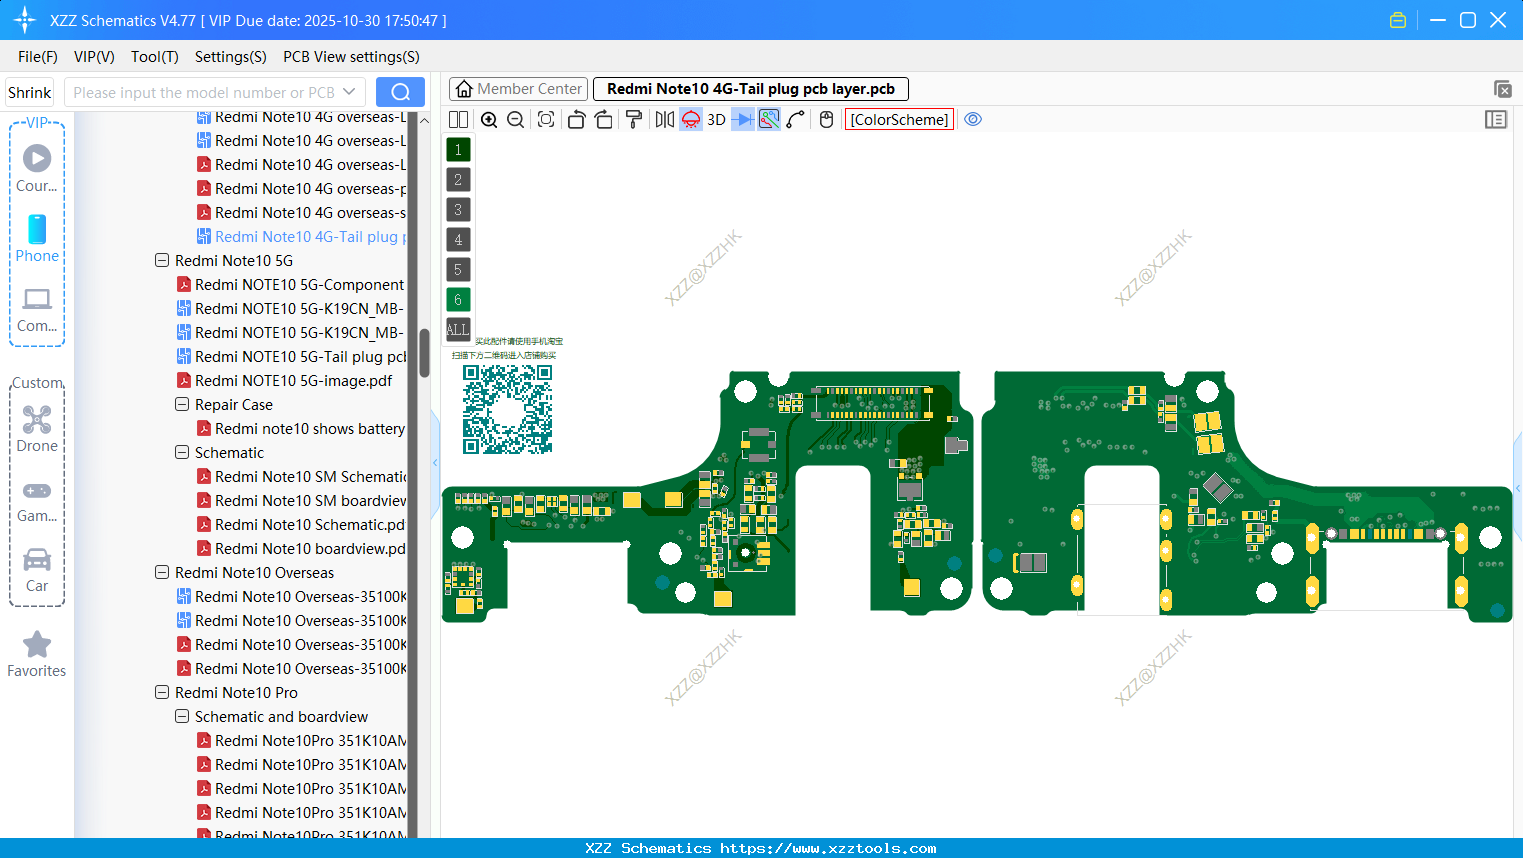
Task: Open the paint brush coloring tool
Action: pos(634,119)
